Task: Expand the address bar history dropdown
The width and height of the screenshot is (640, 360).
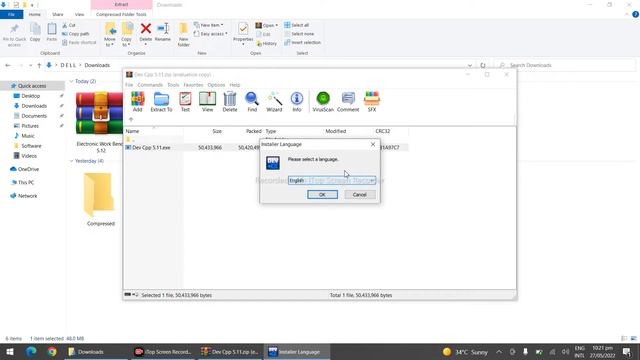Action: pos(470,65)
